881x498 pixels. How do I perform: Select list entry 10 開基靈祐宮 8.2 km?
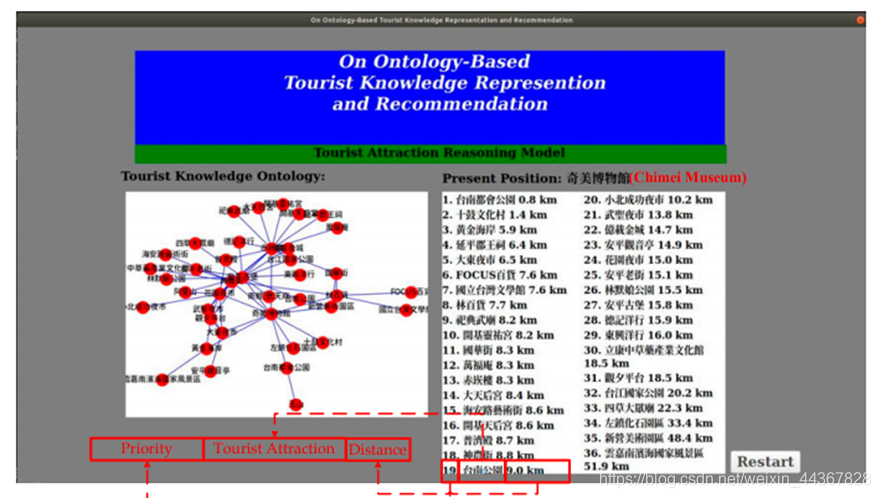click(498, 336)
